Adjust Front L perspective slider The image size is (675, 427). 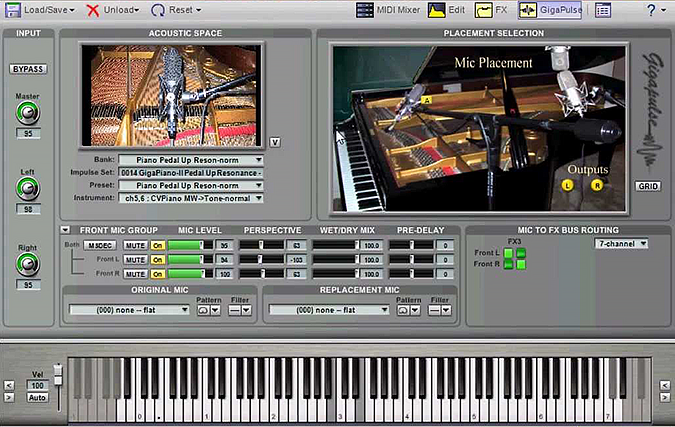pyautogui.click(x=261, y=260)
